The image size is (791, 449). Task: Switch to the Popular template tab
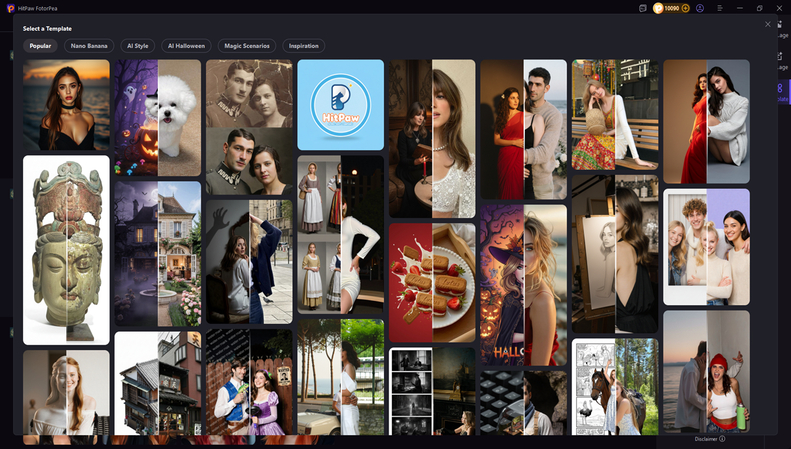[x=40, y=46]
